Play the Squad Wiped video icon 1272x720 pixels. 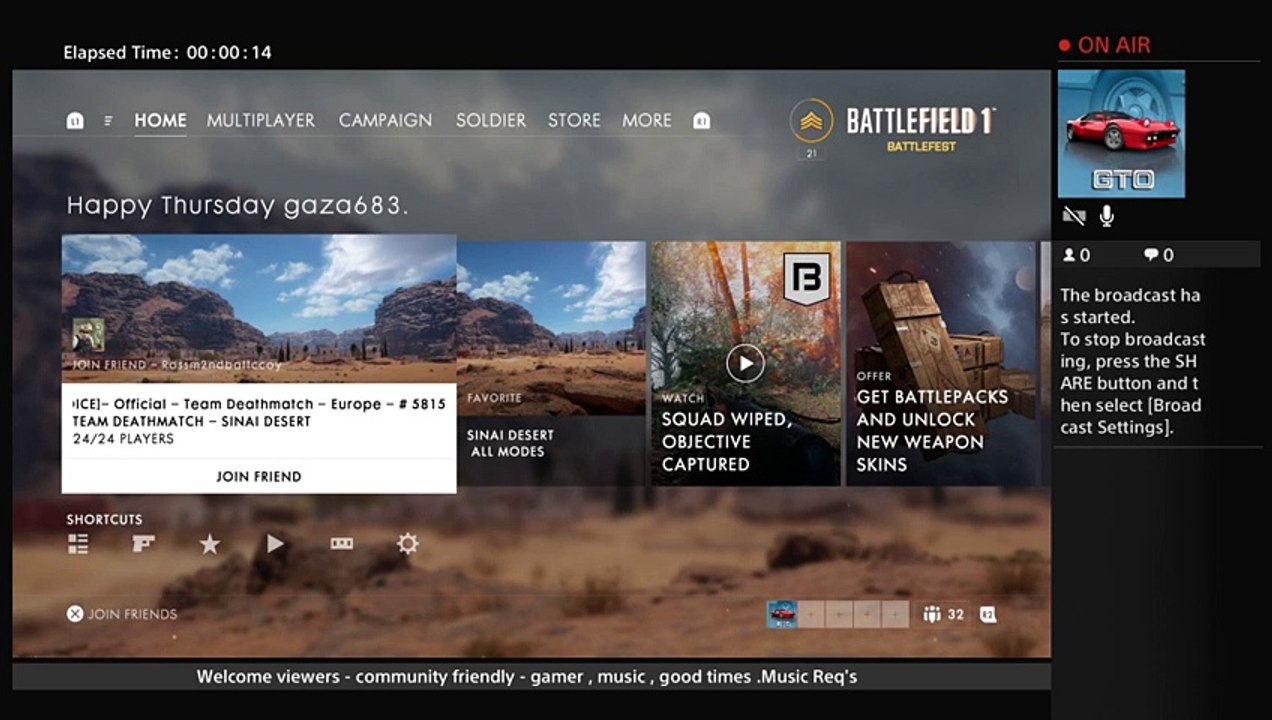click(x=745, y=363)
